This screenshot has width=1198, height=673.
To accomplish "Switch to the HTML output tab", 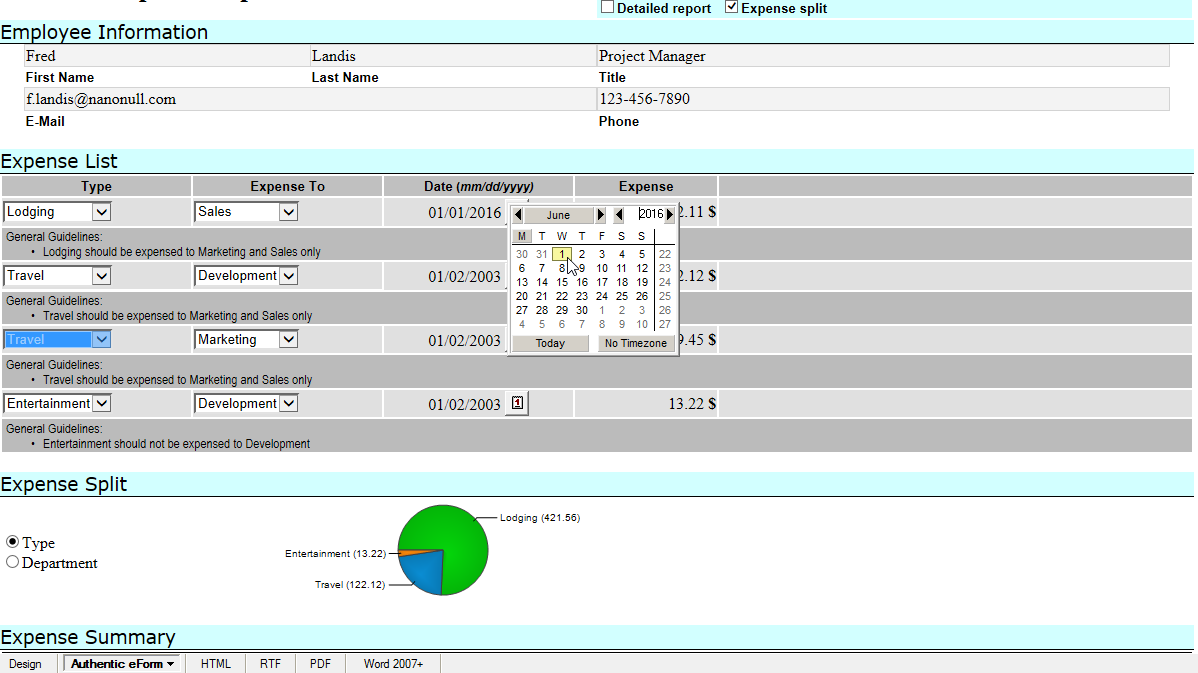I will pos(215,664).
